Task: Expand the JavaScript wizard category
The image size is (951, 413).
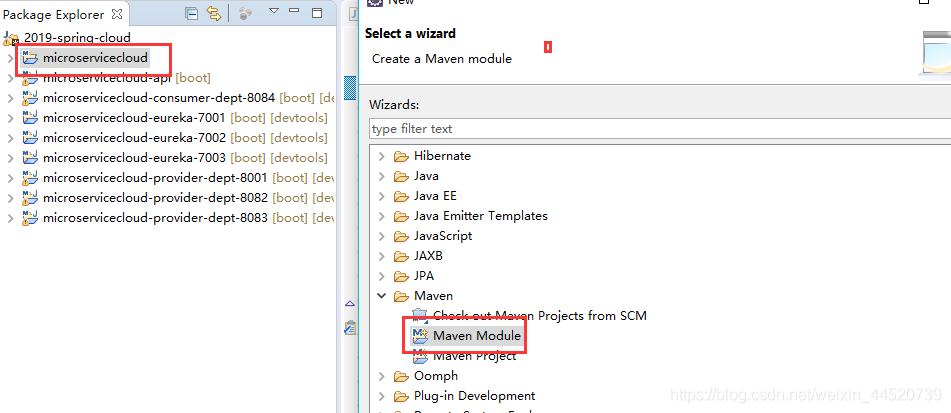Action: tap(381, 237)
